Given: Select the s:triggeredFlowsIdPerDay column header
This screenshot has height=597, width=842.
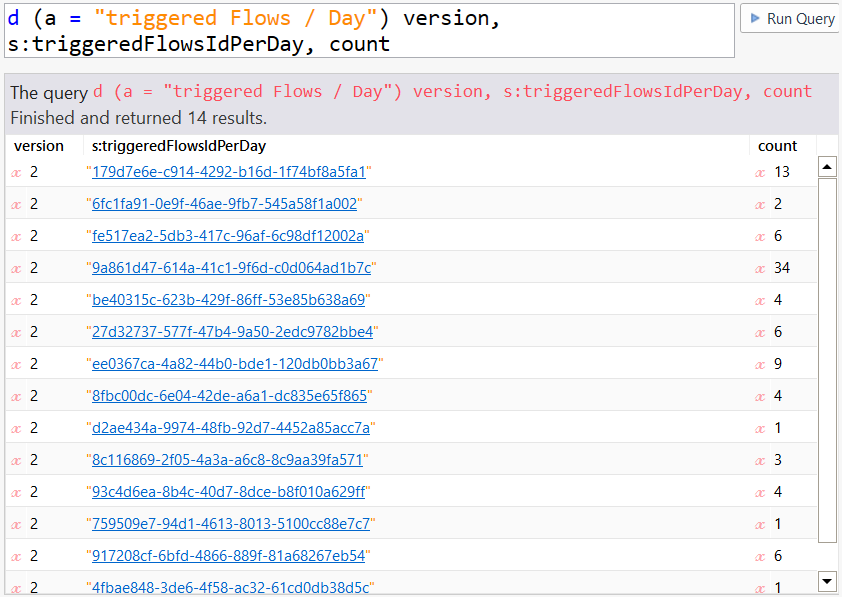Looking at the screenshot, I should (179, 146).
